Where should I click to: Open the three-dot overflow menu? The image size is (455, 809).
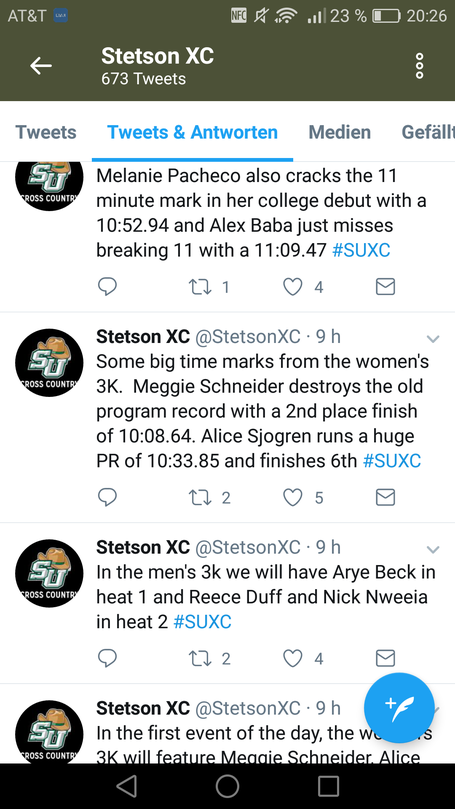click(419, 66)
